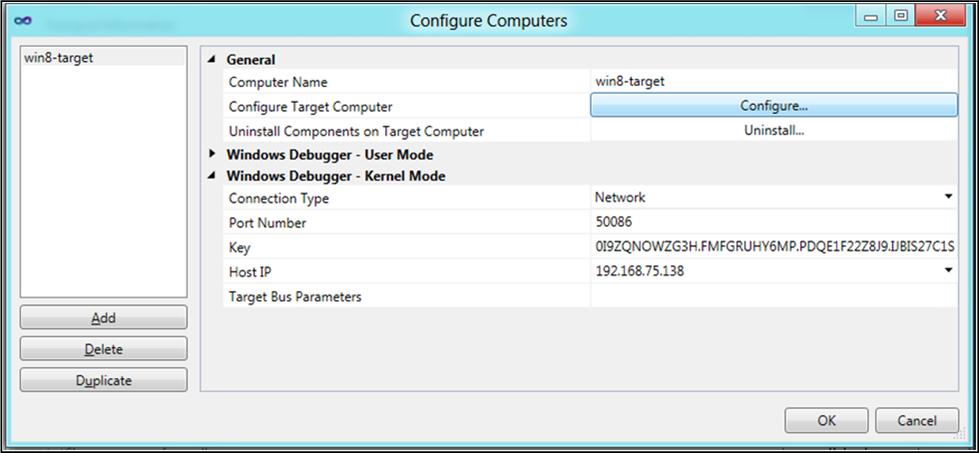Confirm with the OK button
The height and width of the screenshot is (453, 979).
pos(826,420)
